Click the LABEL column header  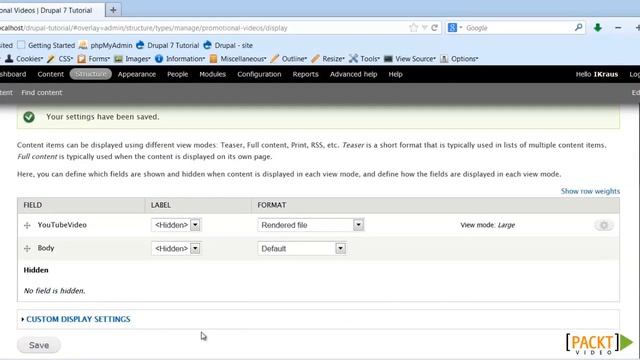coord(161,205)
